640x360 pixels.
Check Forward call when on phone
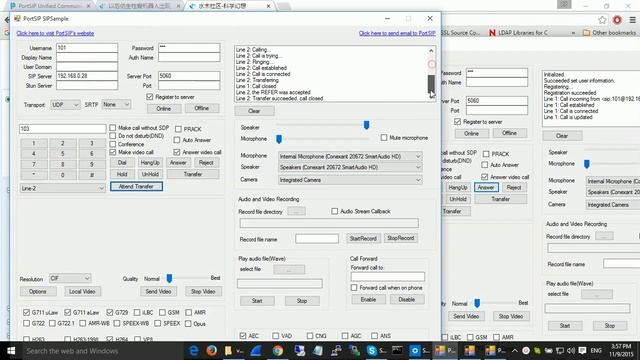tap(354, 288)
